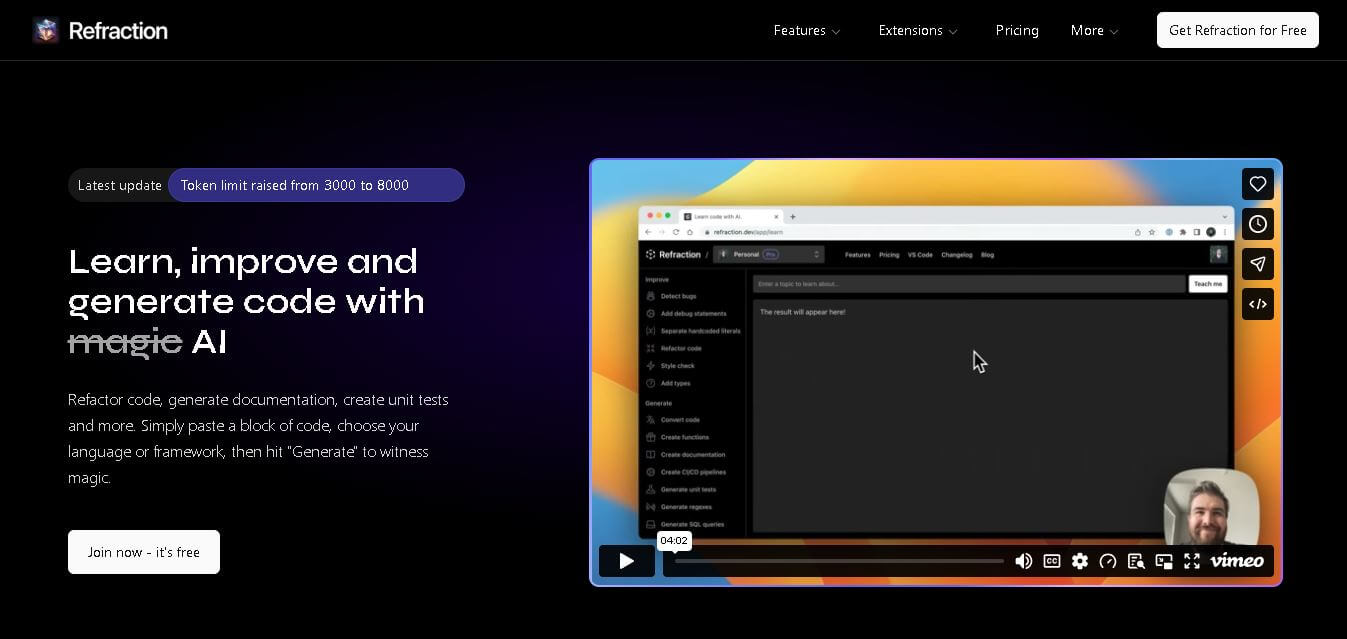Click the 04:02 video duration label
This screenshot has width=1347, height=639.
coord(674,540)
